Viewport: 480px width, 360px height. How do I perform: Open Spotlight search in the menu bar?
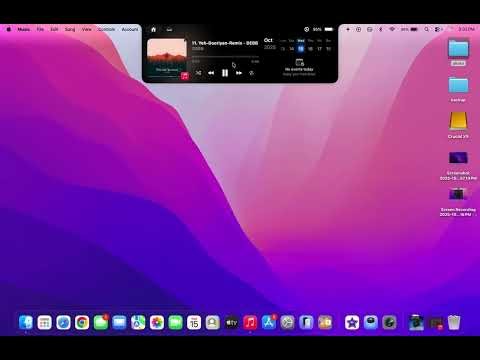(426, 29)
